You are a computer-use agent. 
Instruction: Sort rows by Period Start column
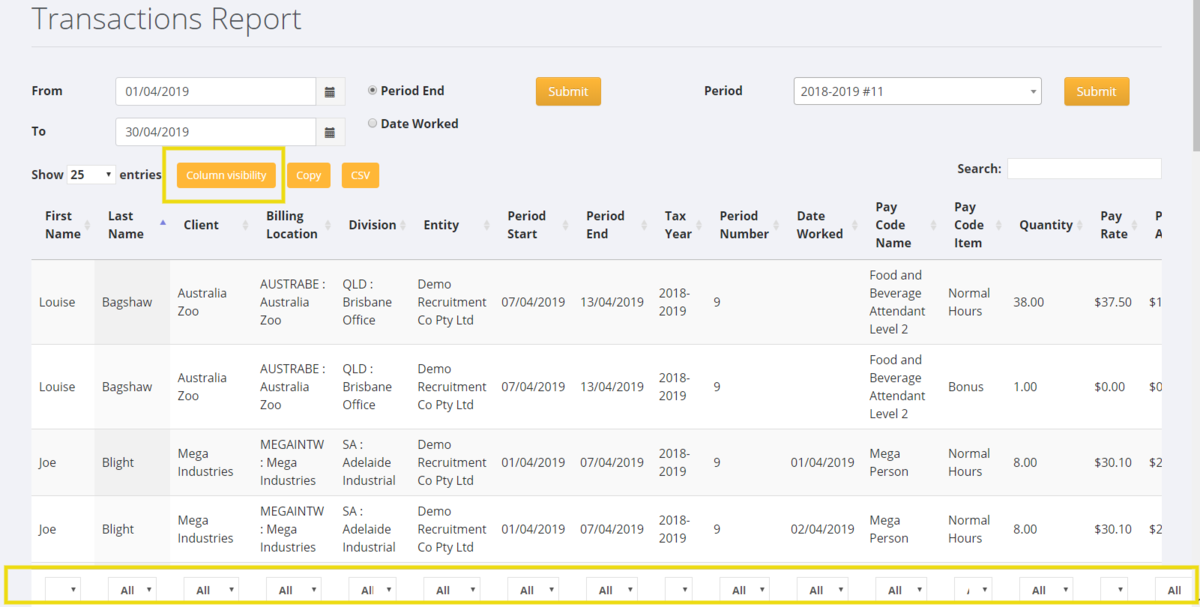coord(528,224)
